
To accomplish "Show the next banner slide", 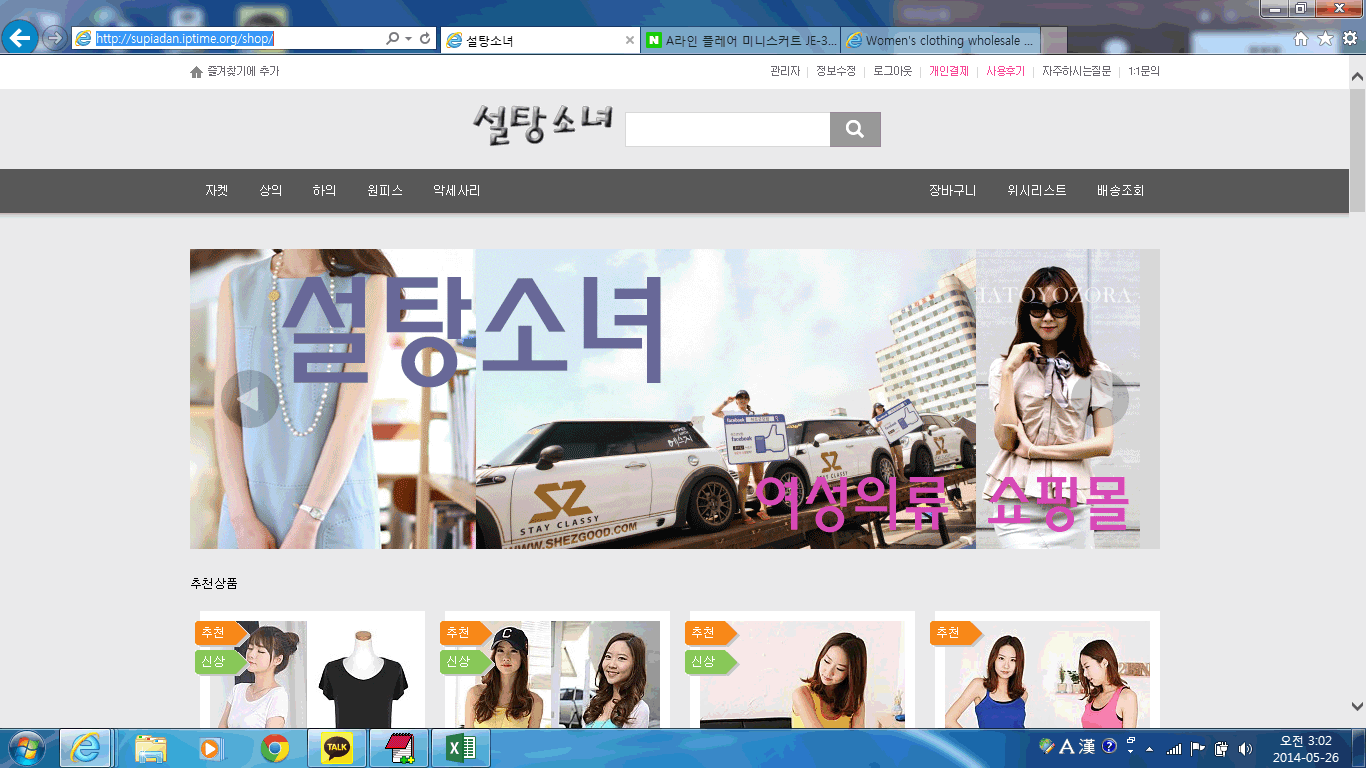I will [x=1101, y=399].
